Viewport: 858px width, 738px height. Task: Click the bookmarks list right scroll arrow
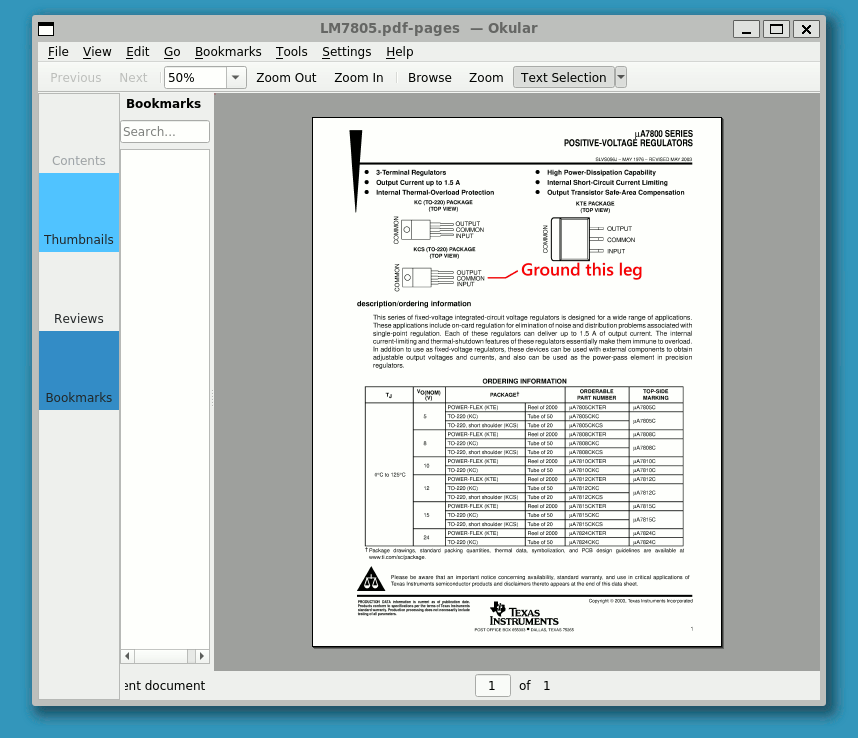pos(202,656)
